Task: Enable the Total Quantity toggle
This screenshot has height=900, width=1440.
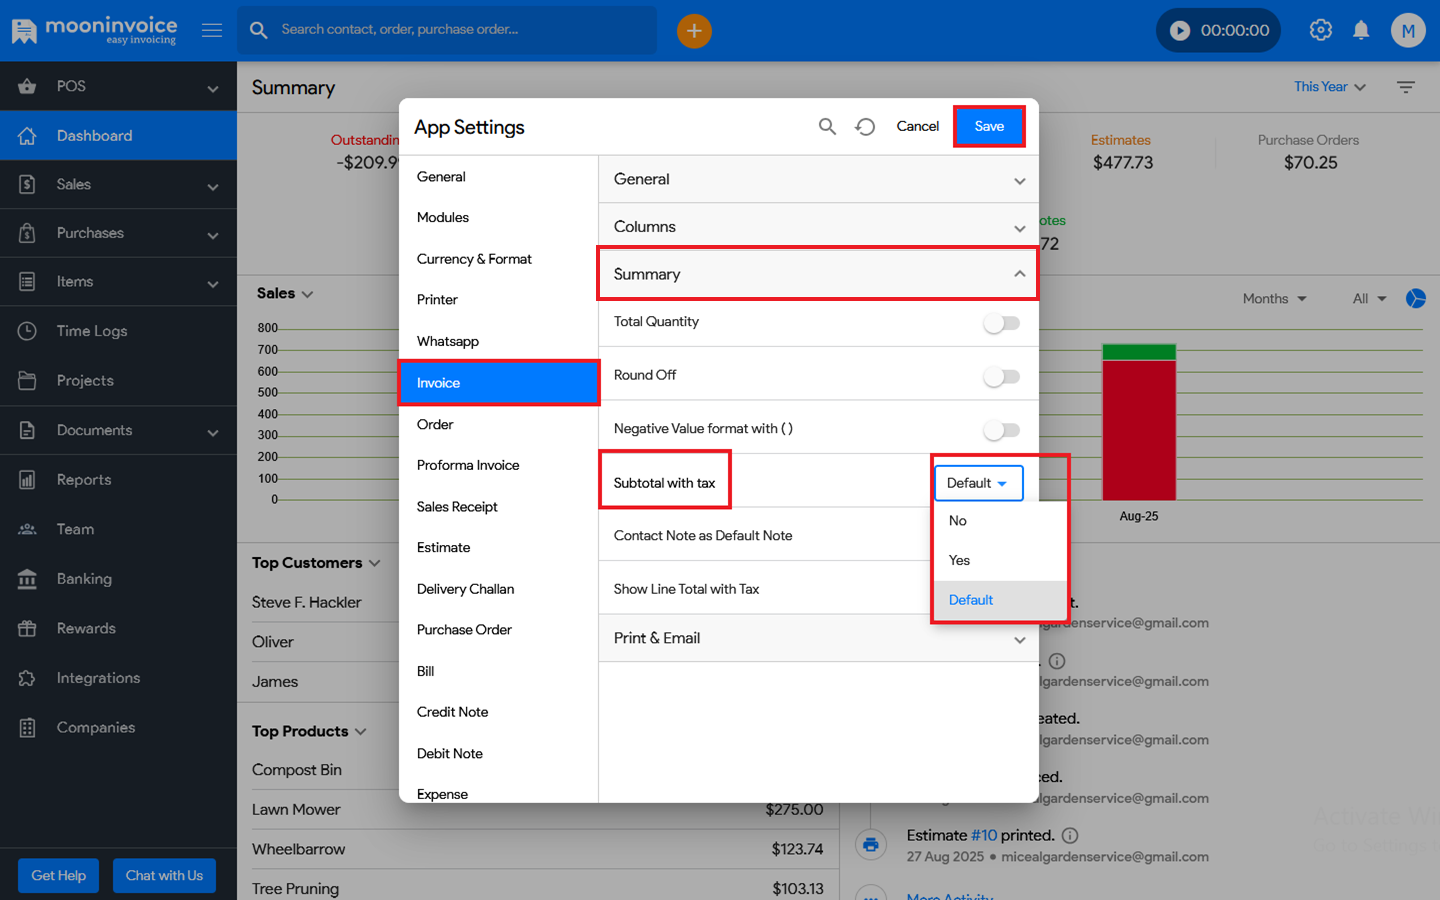Action: point(1001,323)
